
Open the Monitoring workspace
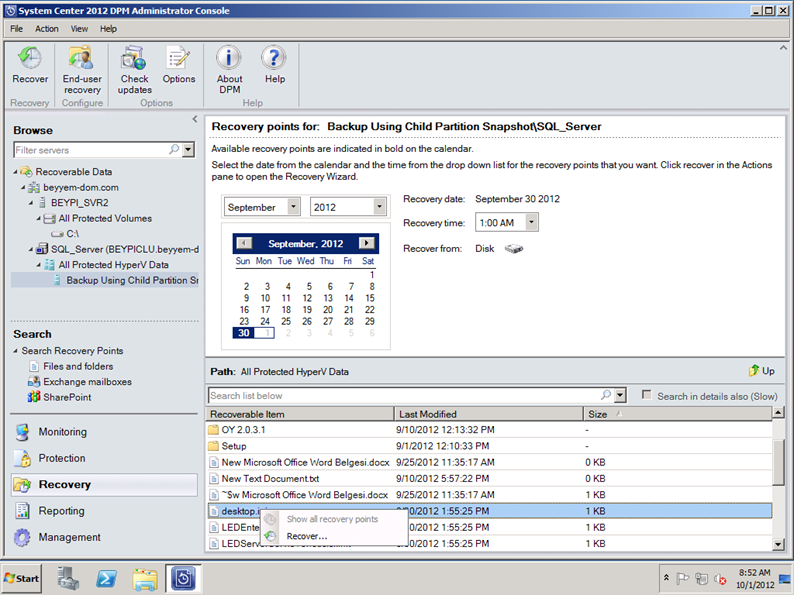click(x=62, y=432)
